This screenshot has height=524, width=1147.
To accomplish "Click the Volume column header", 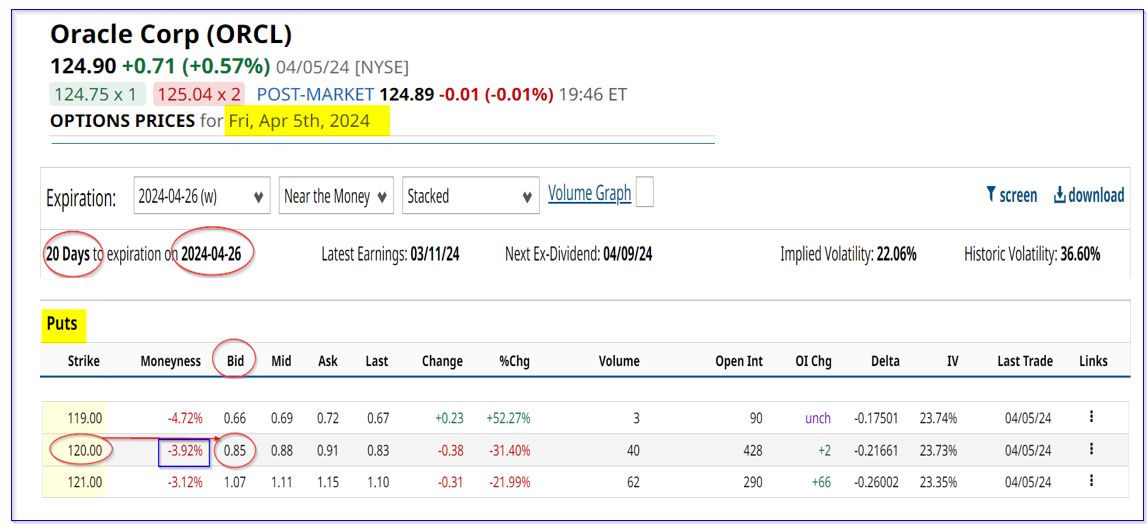I will pos(618,361).
